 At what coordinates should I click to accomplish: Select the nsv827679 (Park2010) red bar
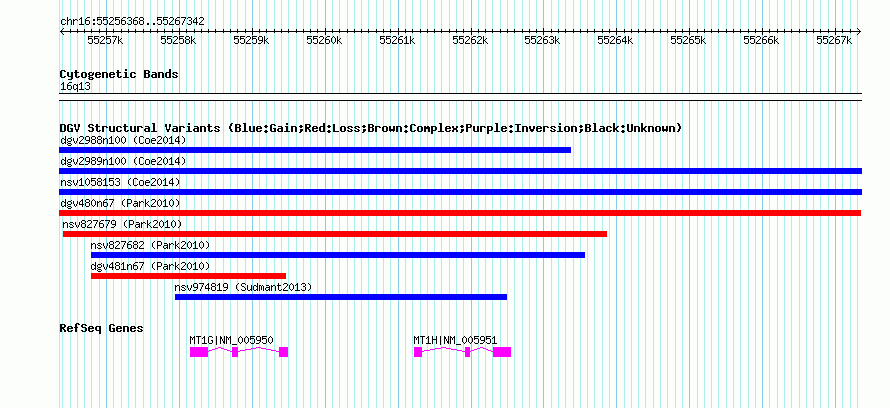(335, 234)
